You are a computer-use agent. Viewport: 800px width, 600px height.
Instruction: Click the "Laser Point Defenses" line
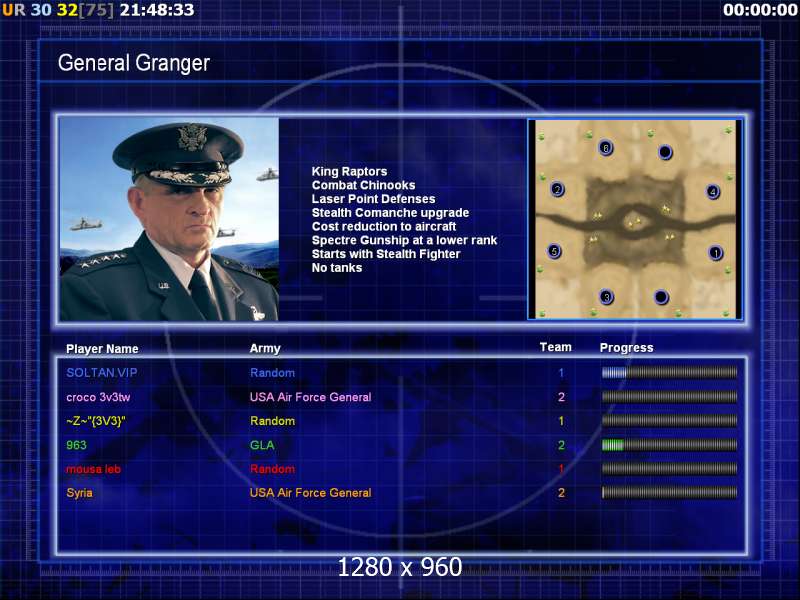[373, 199]
